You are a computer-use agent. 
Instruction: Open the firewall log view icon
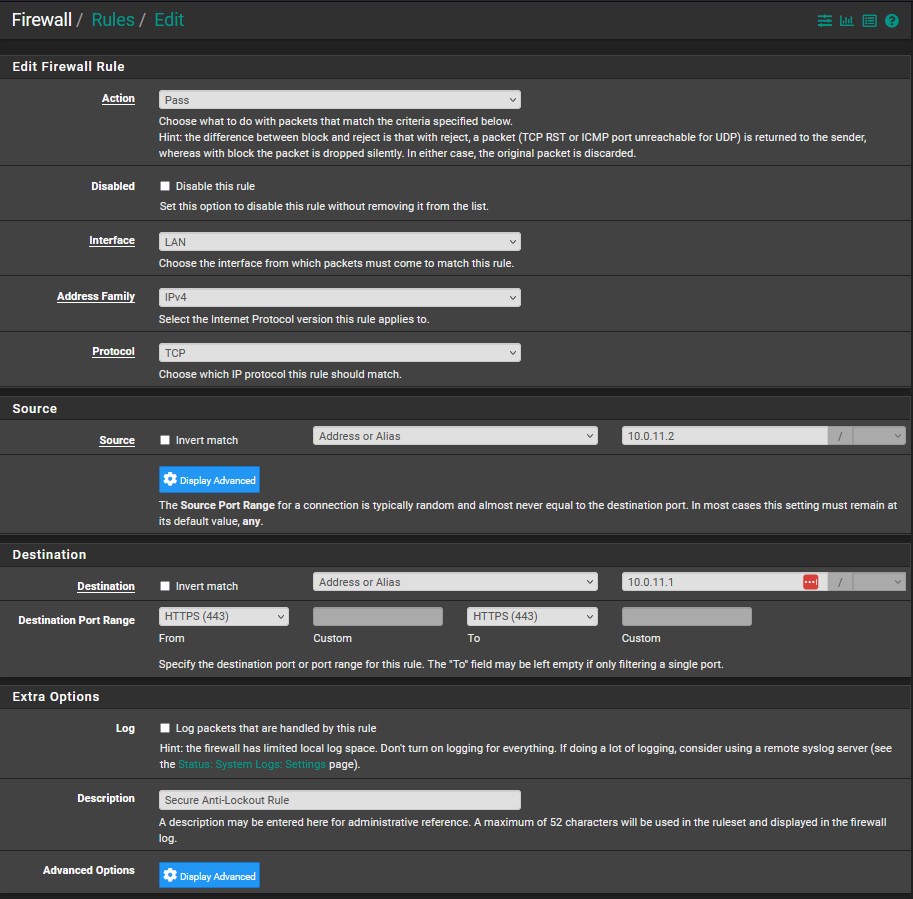869,20
